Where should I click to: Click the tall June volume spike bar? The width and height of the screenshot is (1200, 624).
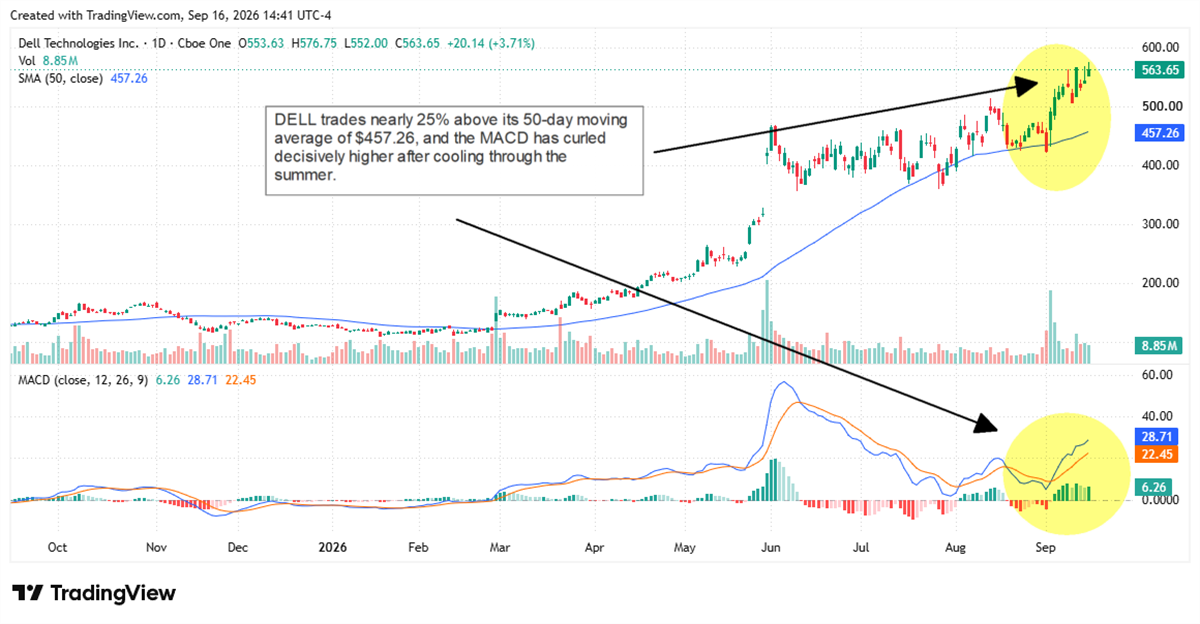(x=768, y=322)
